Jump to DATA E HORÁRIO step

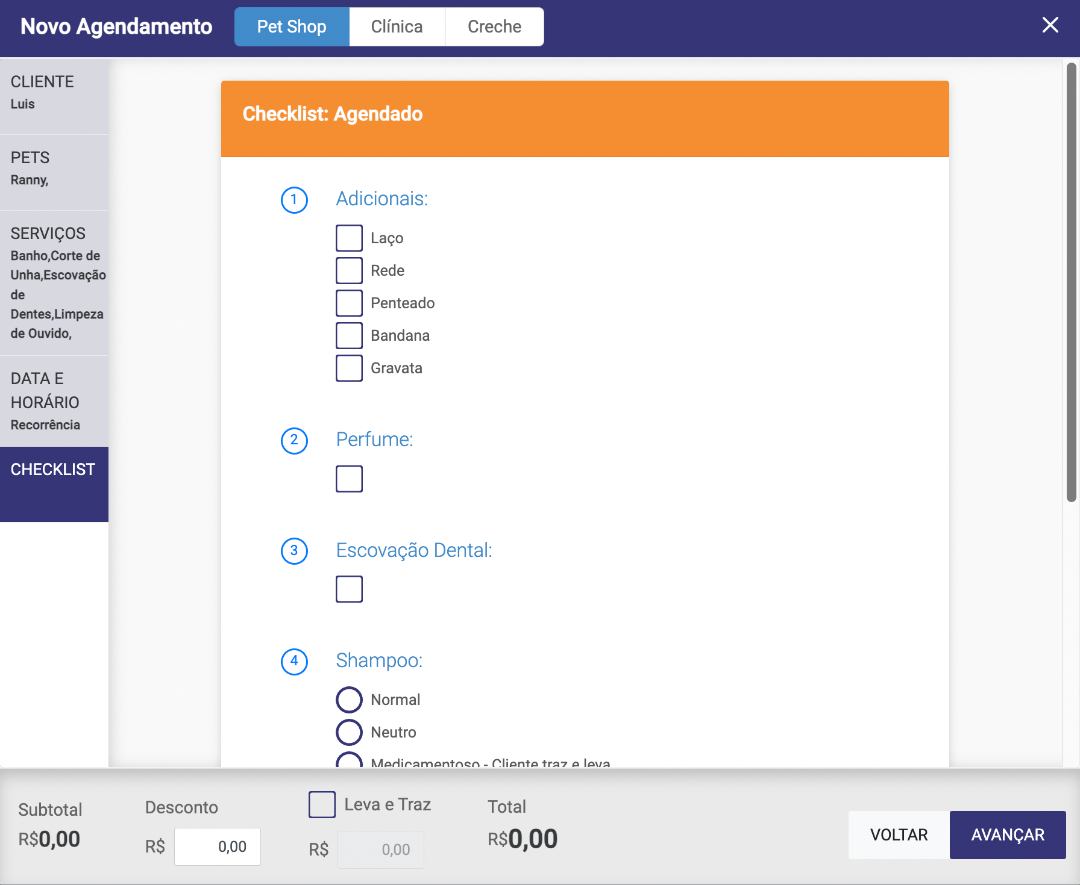[x=54, y=401]
